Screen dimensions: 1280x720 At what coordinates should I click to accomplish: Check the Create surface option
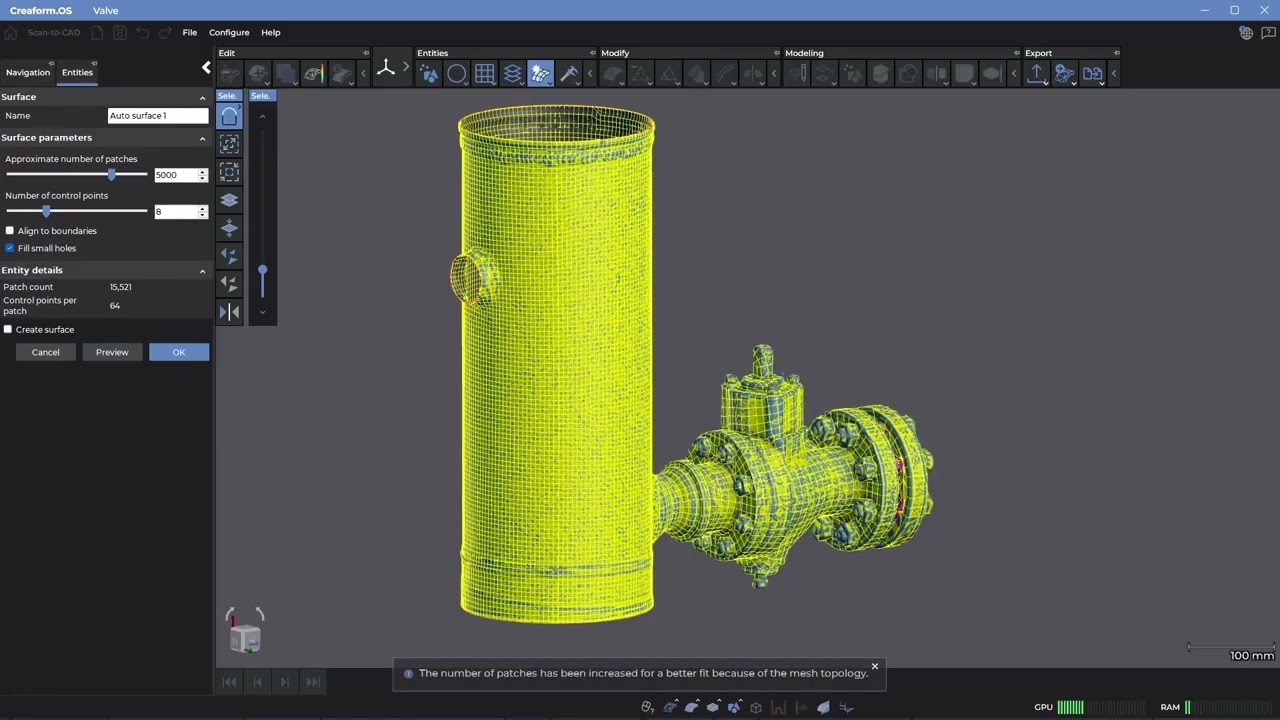coord(8,329)
